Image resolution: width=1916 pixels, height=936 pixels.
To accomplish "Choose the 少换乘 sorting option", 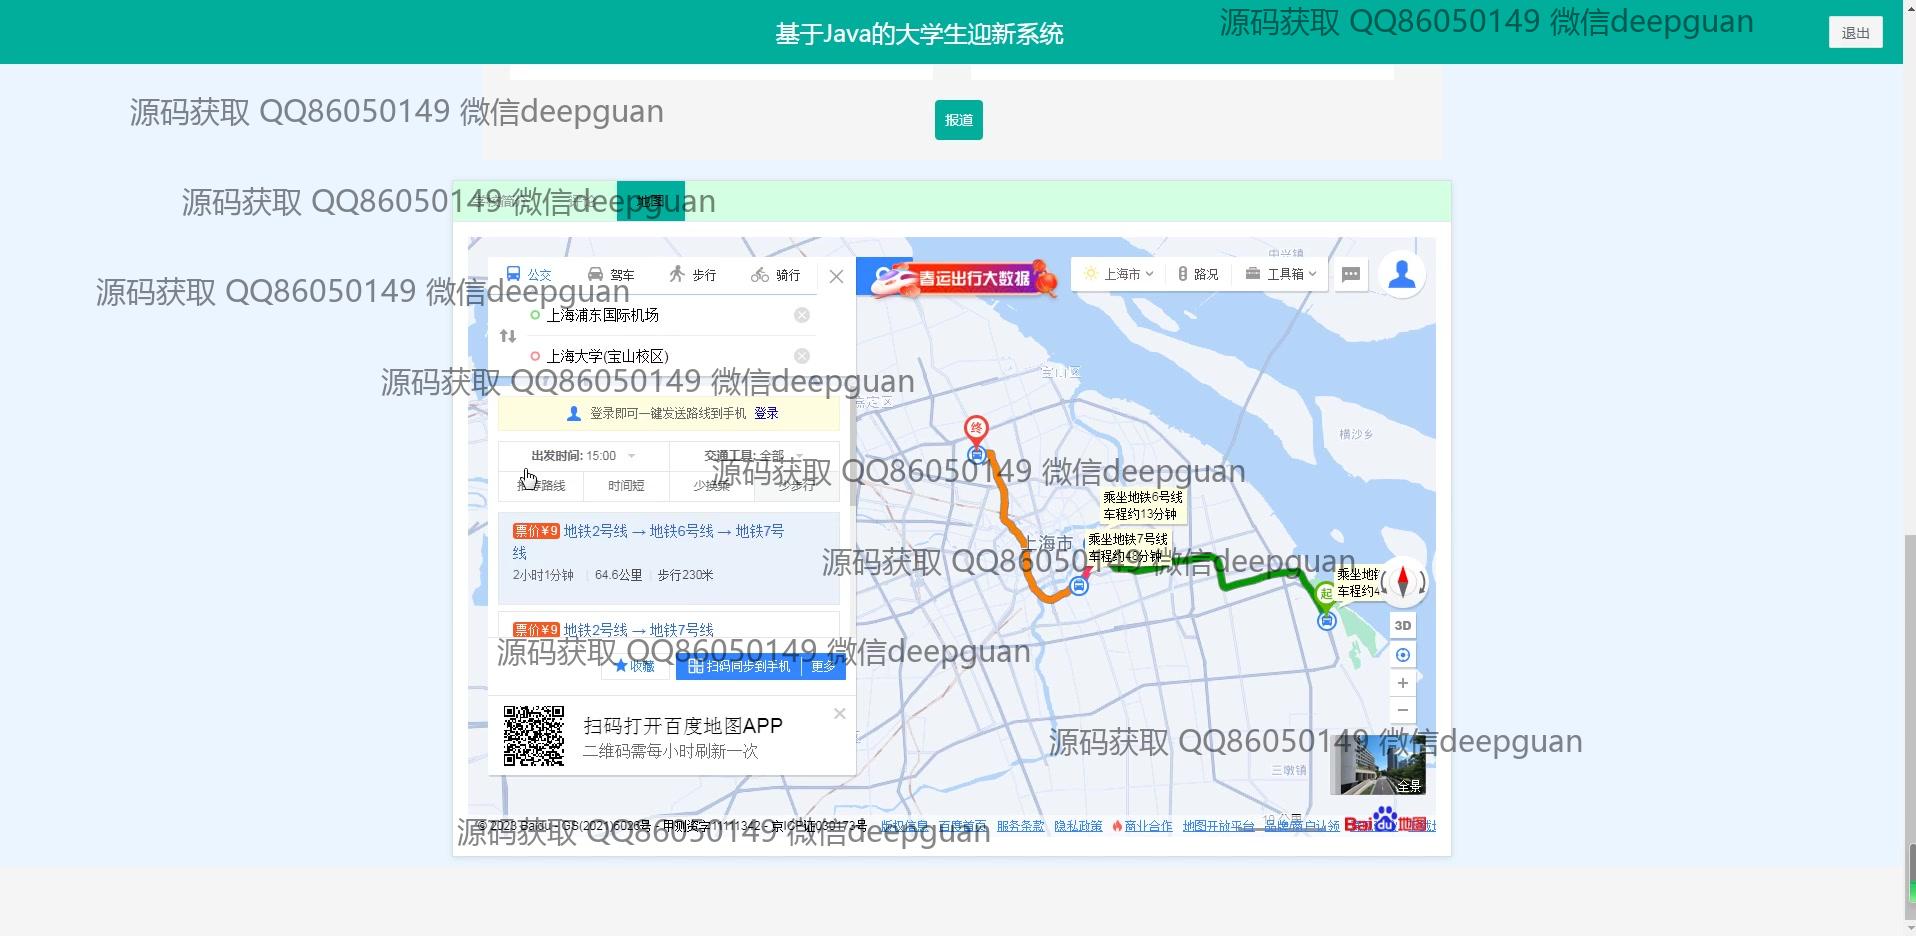I will coord(711,486).
